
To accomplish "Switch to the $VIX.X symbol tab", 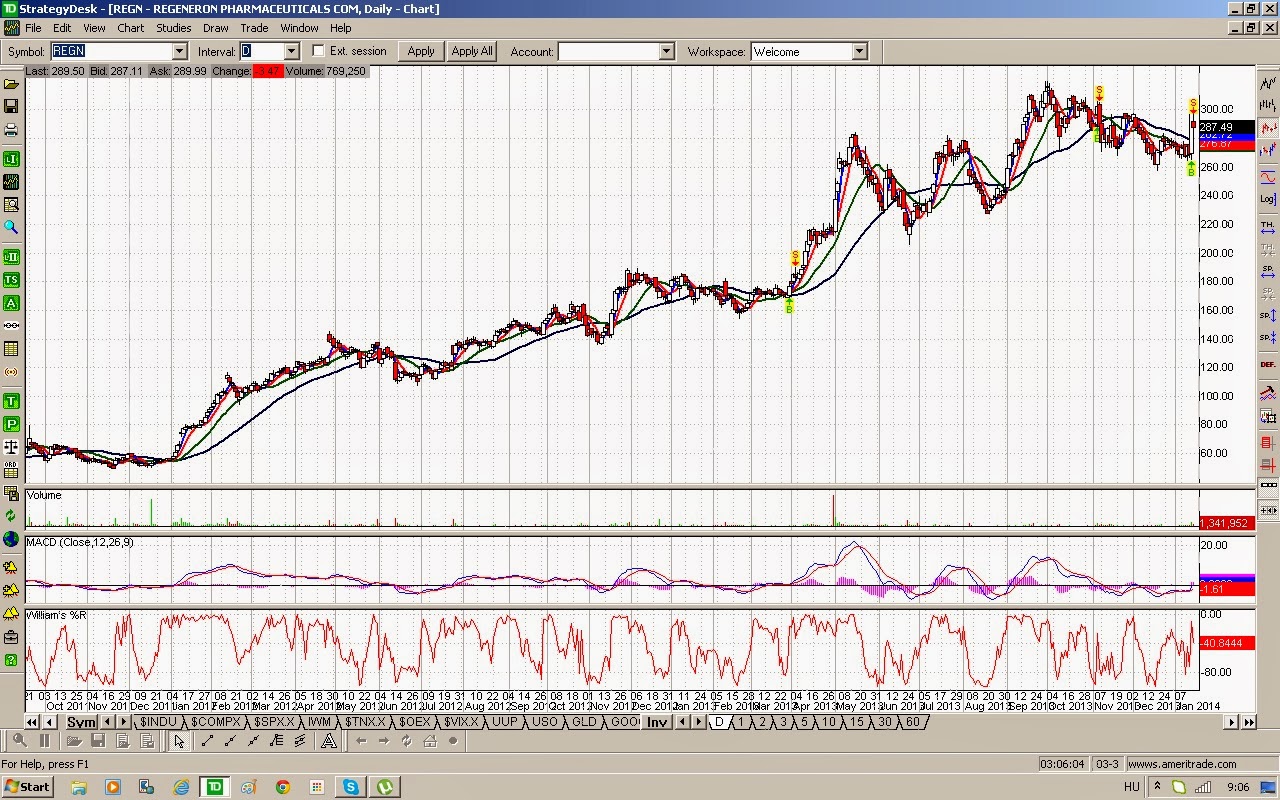I will point(461,721).
